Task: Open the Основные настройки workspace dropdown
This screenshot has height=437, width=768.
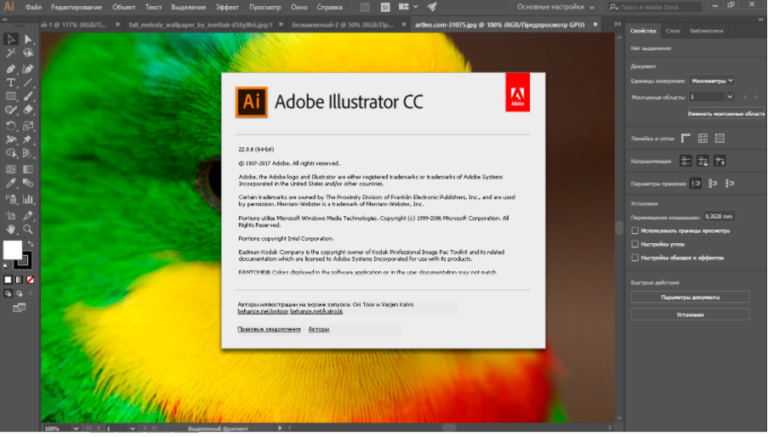Action: point(555,7)
